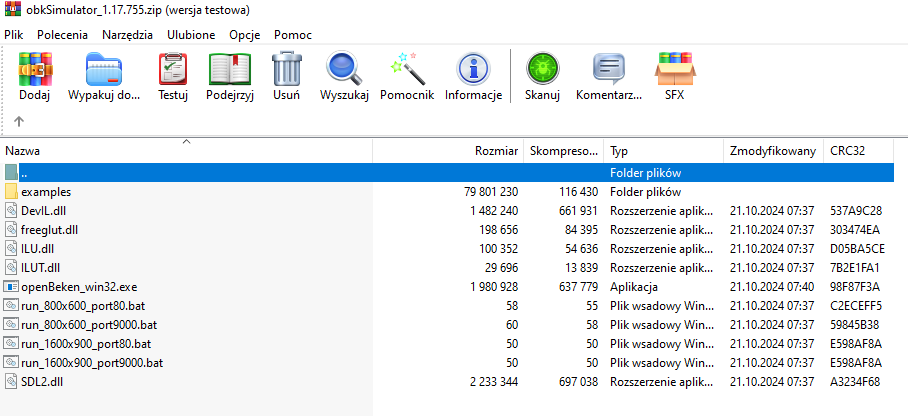Click the Wypakuj do... extract icon
908x416 pixels.
click(104, 68)
